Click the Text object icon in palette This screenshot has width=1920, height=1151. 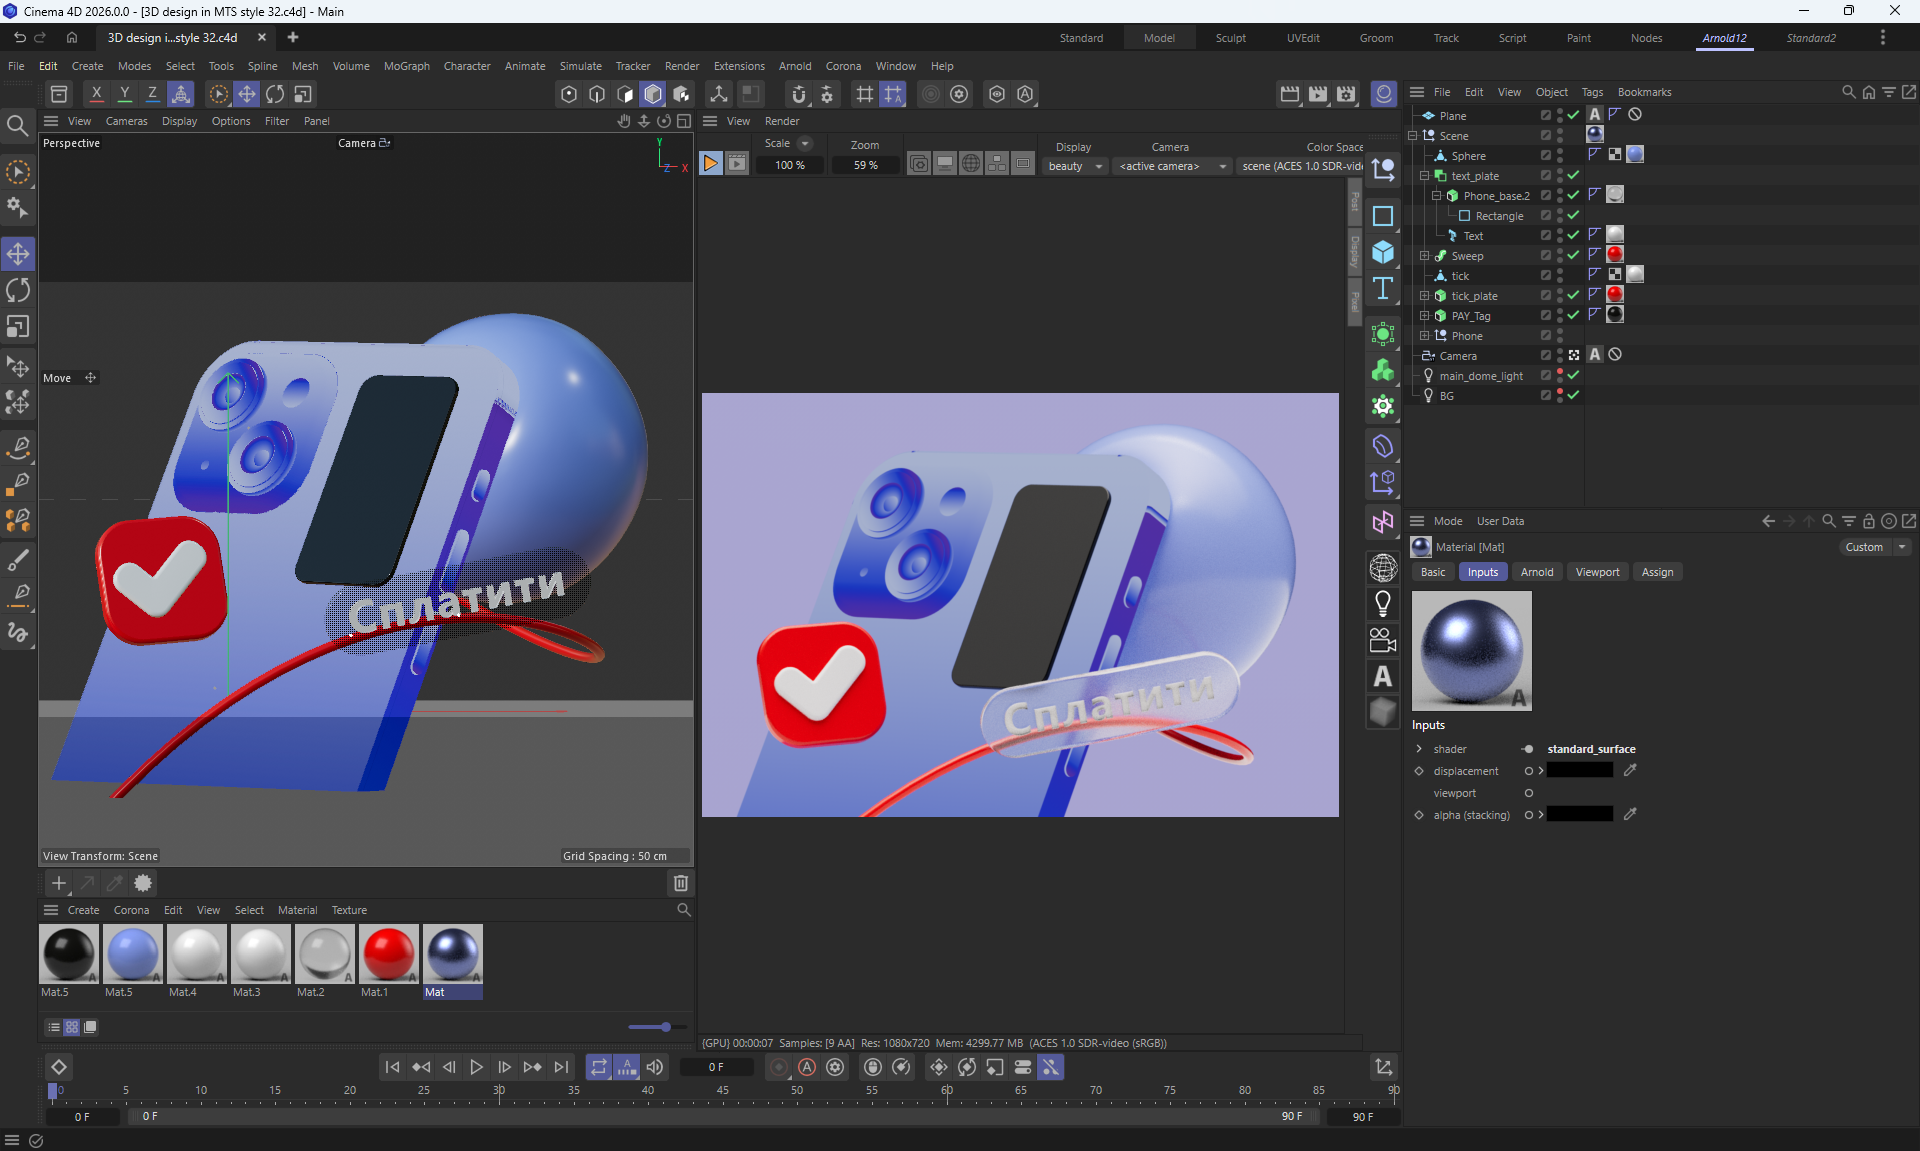(1383, 289)
